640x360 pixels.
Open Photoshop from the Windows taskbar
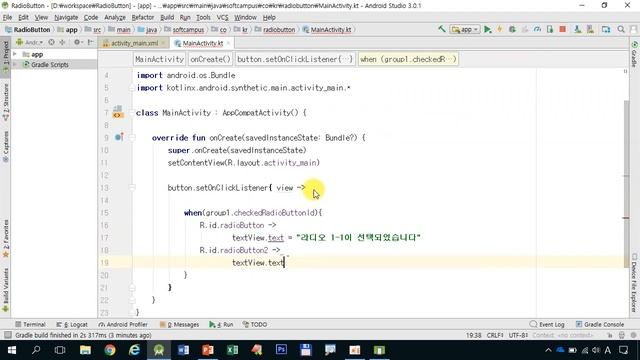[x=281, y=350]
